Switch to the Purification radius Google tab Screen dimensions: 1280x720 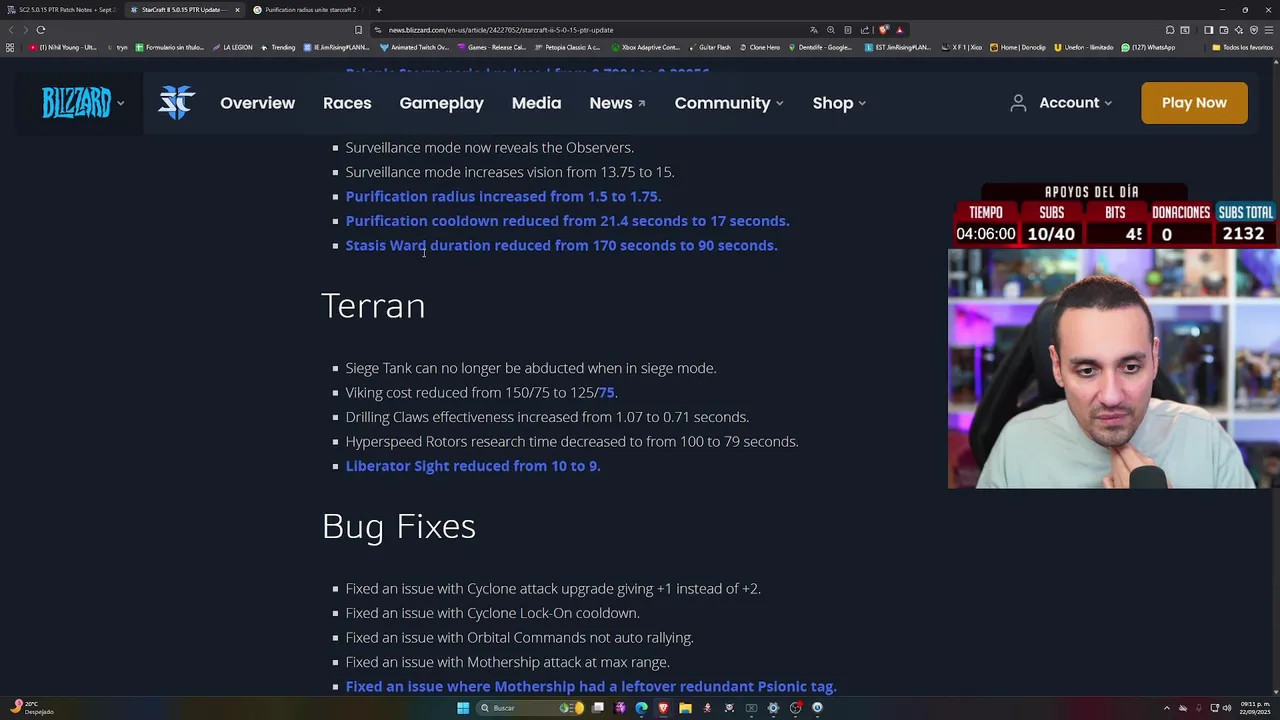[308, 10]
